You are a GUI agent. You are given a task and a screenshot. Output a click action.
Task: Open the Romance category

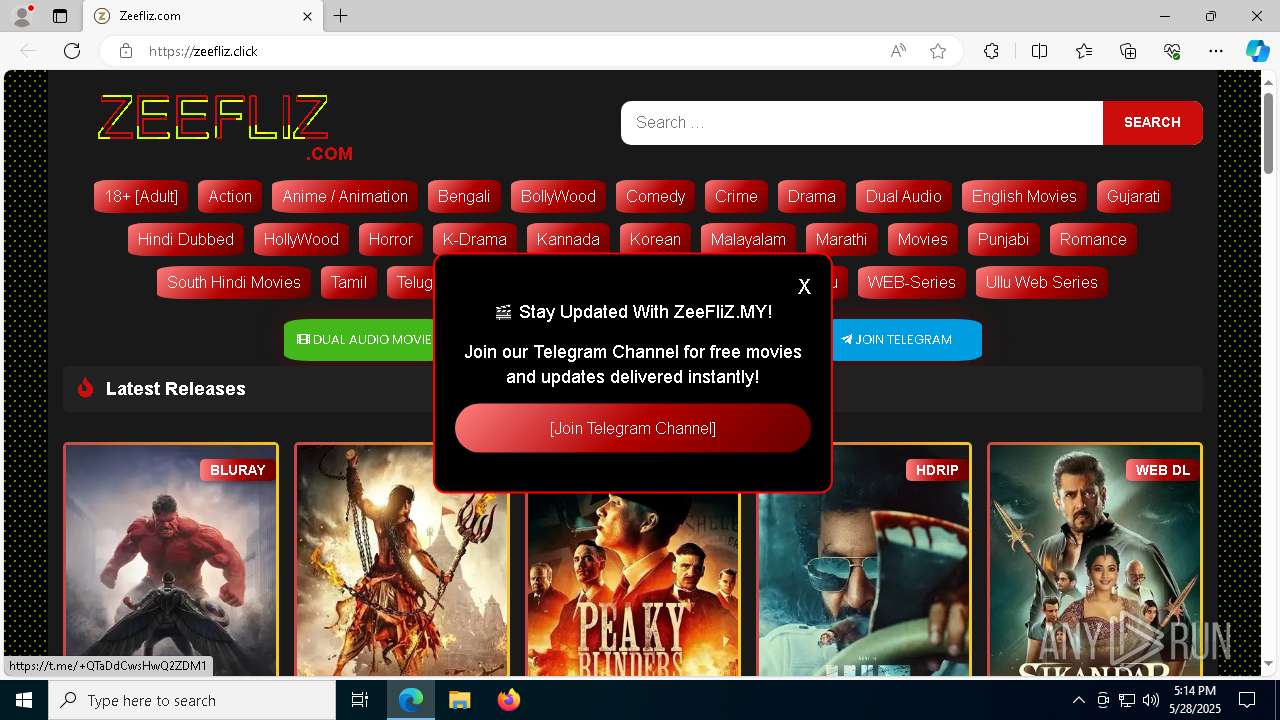(x=1093, y=239)
